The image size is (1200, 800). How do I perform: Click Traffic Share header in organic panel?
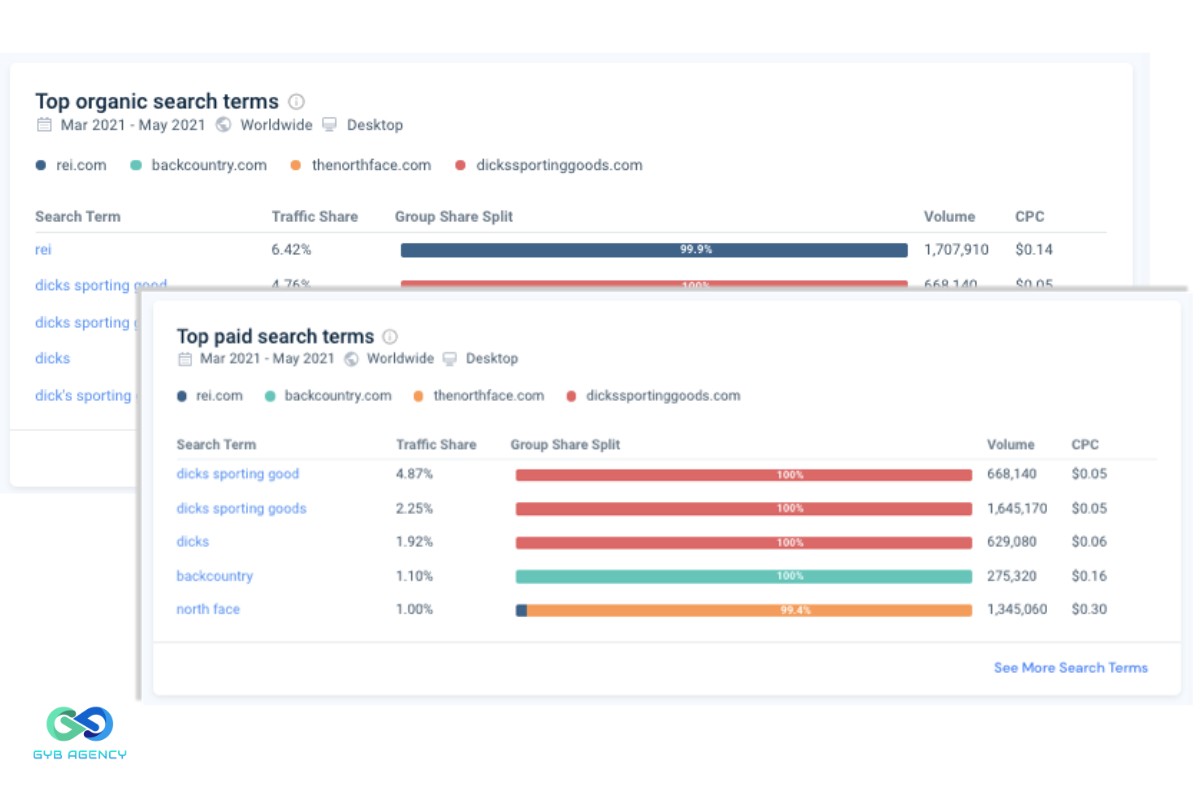[315, 217]
